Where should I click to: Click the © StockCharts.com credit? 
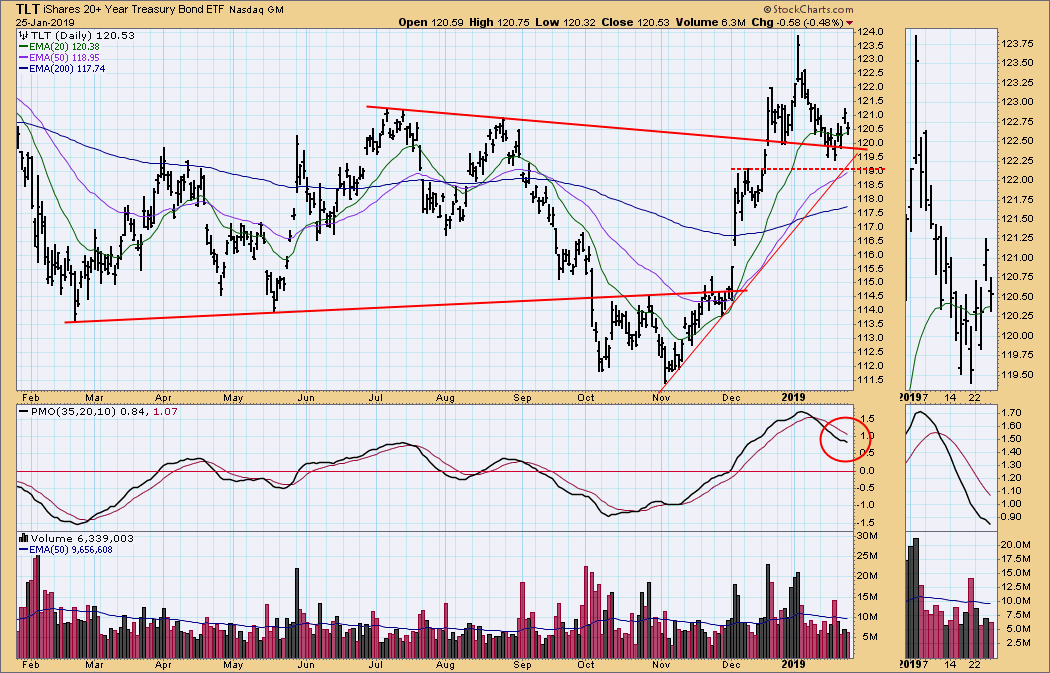point(808,9)
